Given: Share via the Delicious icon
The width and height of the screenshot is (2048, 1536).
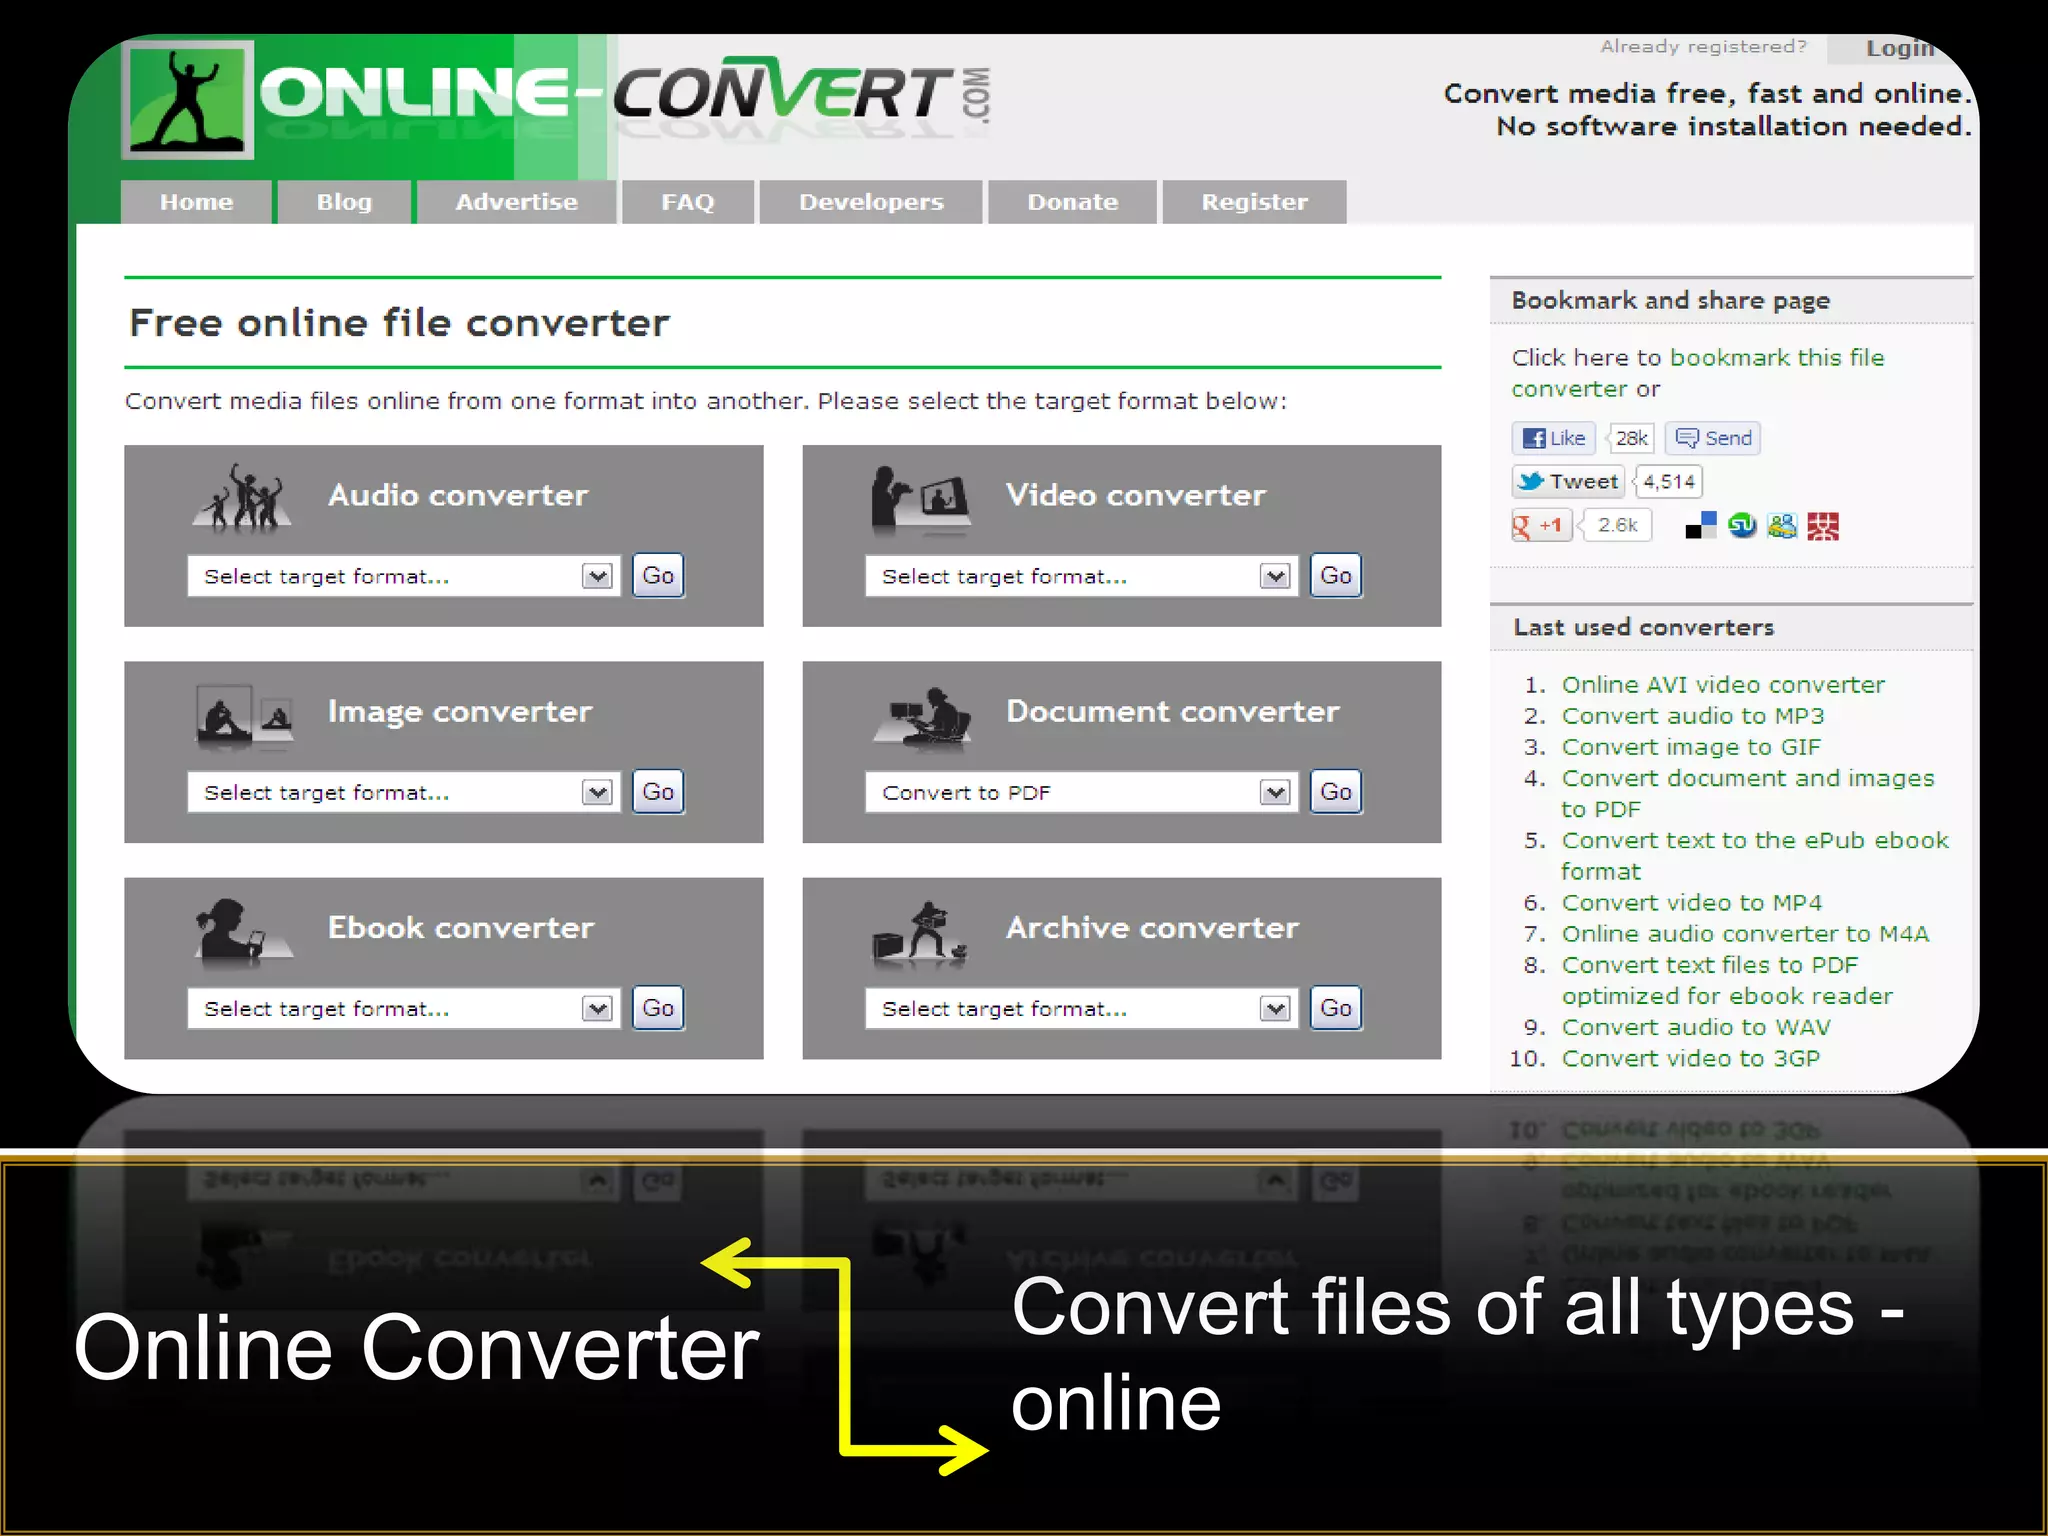Looking at the screenshot, I should (1701, 525).
